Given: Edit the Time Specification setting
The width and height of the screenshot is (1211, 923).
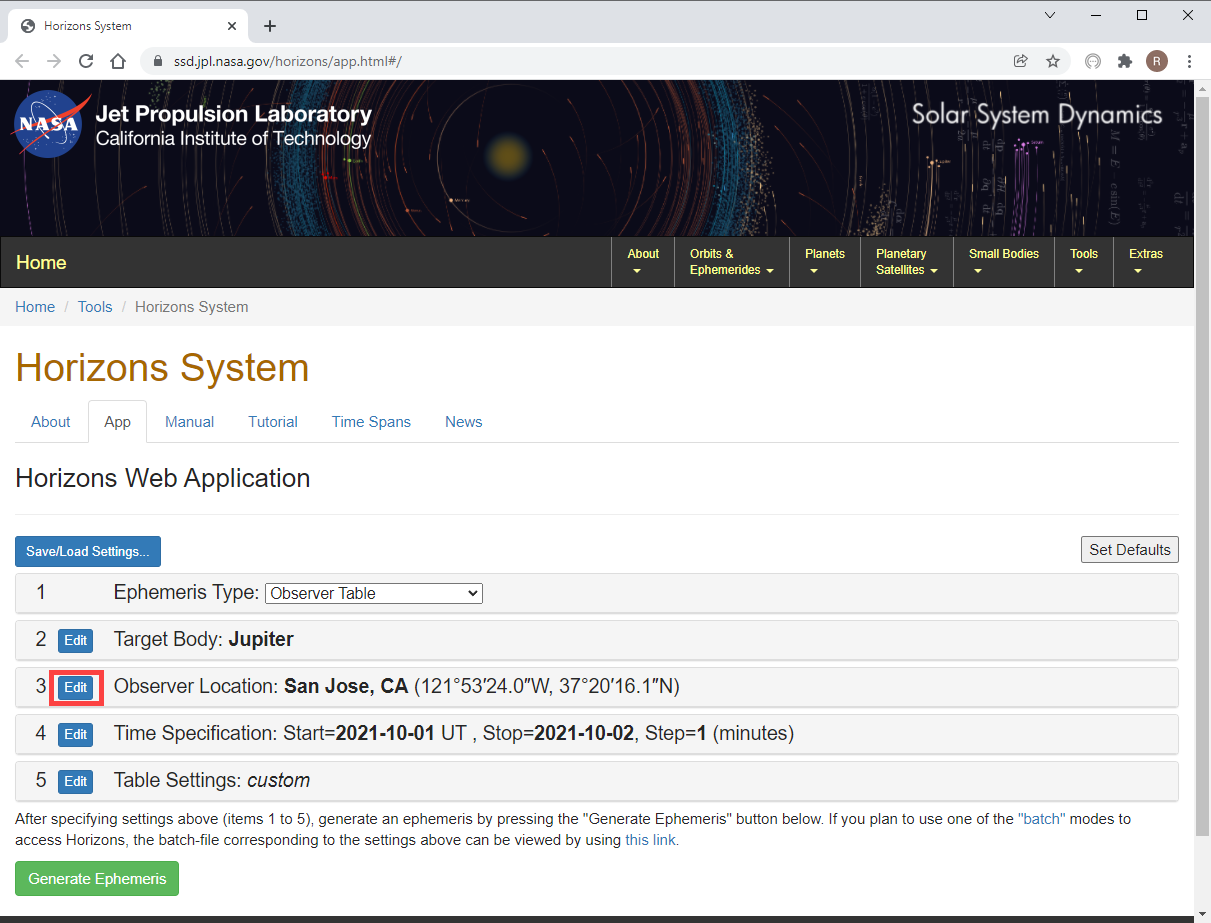Looking at the screenshot, I should pos(76,734).
